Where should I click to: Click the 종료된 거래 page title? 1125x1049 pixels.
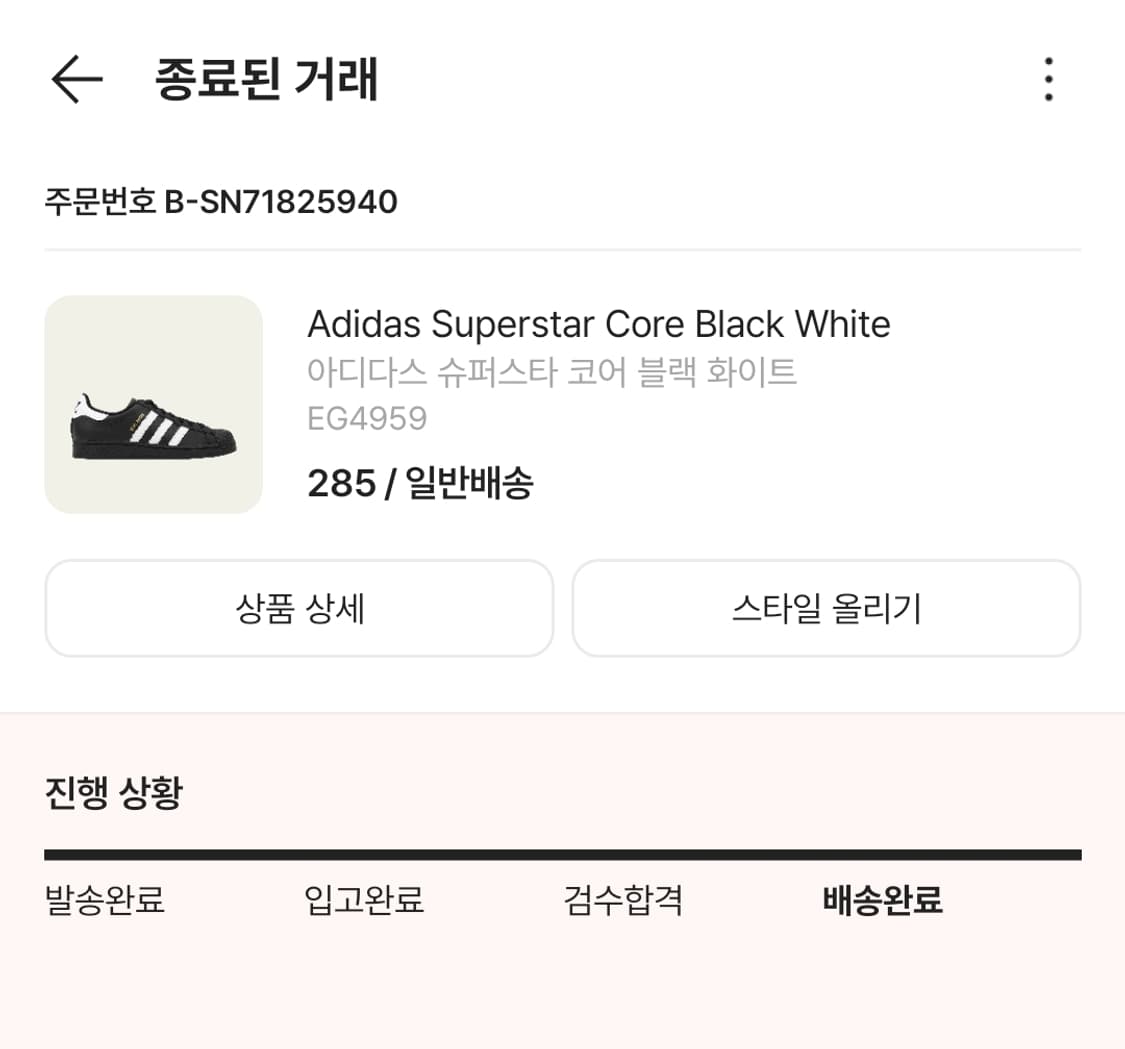pyautogui.click(x=264, y=80)
